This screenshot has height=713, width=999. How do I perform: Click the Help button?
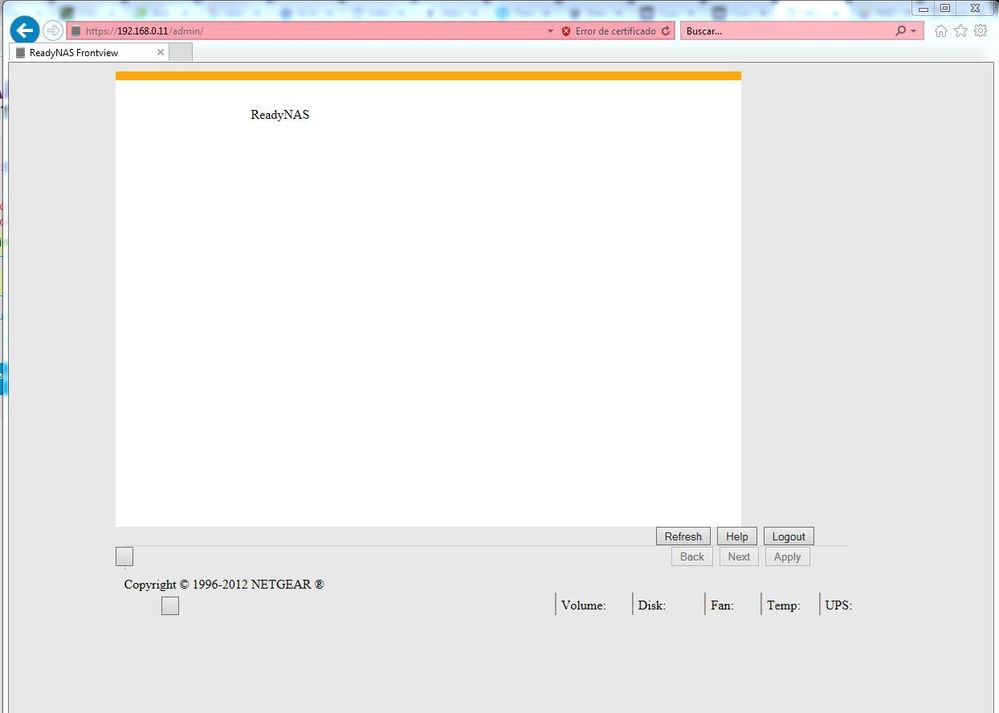click(x=737, y=537)
